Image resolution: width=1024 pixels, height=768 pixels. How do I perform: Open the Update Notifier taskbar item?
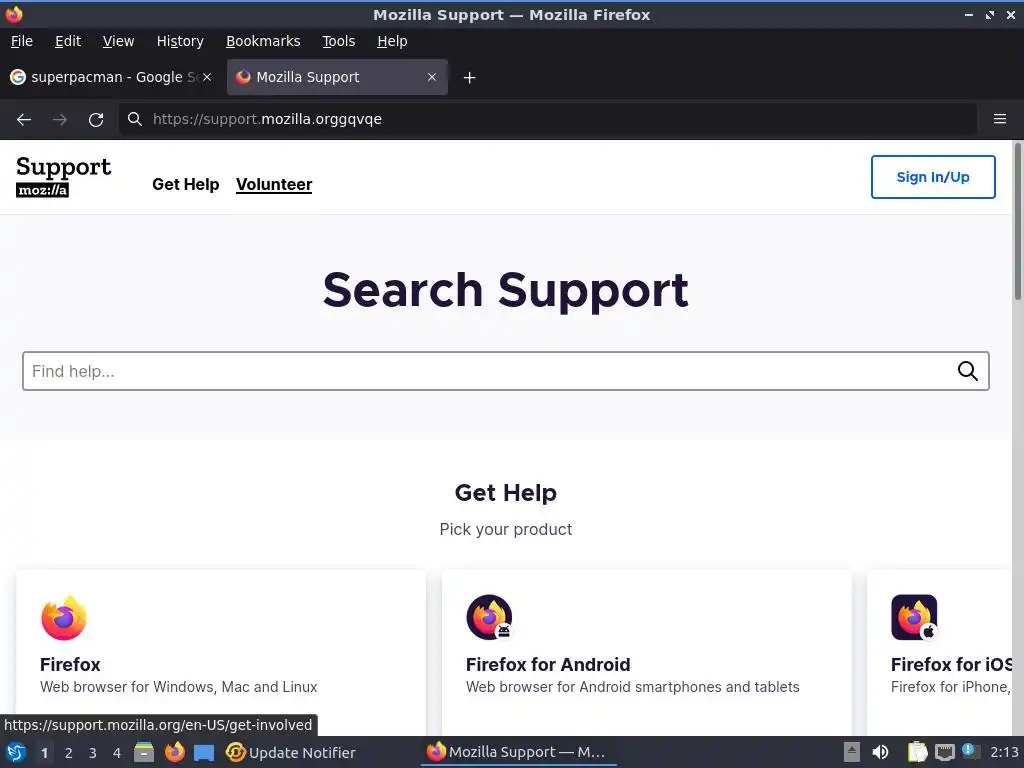291,752
